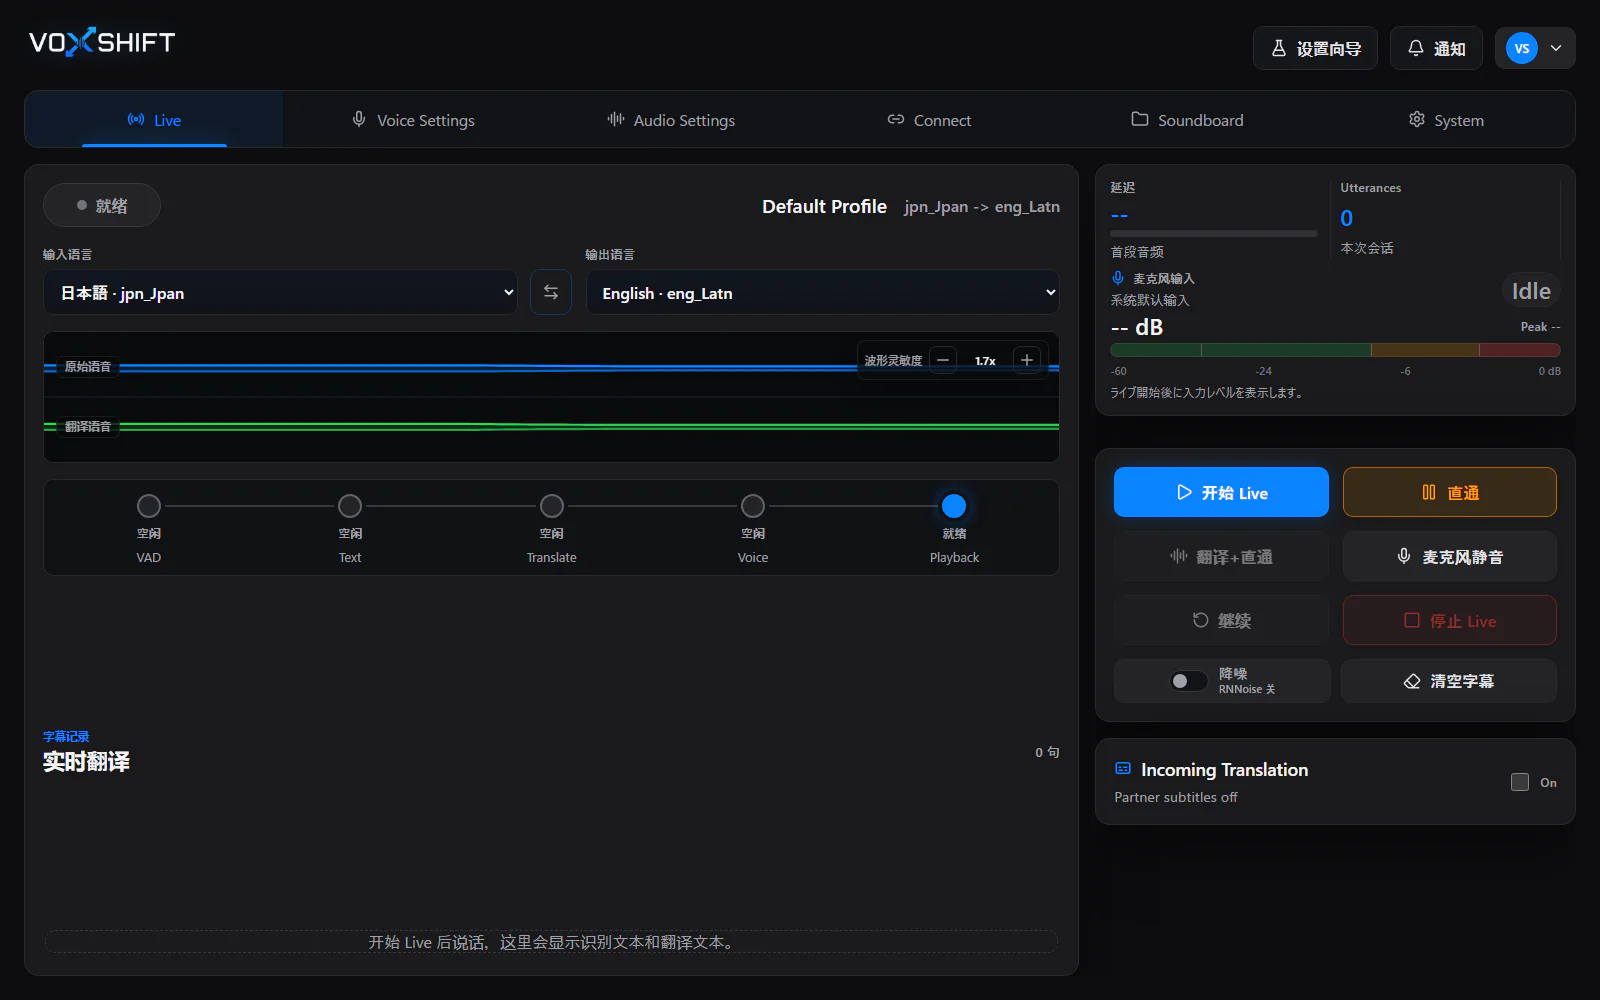
Task: Click the Default Profile name
Action: tap(824, 206)
